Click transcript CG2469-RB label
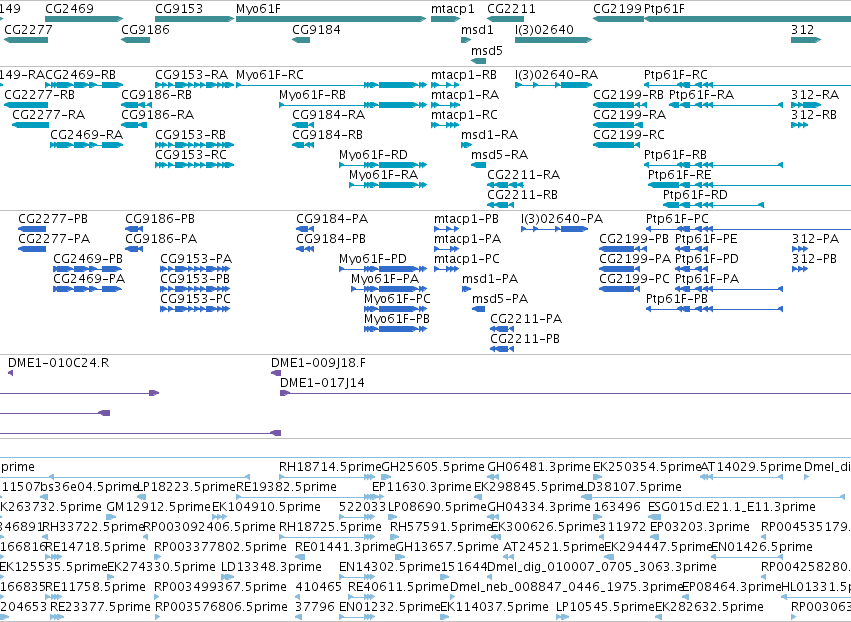The image size is (851, 622). click(x=80, y=74)
